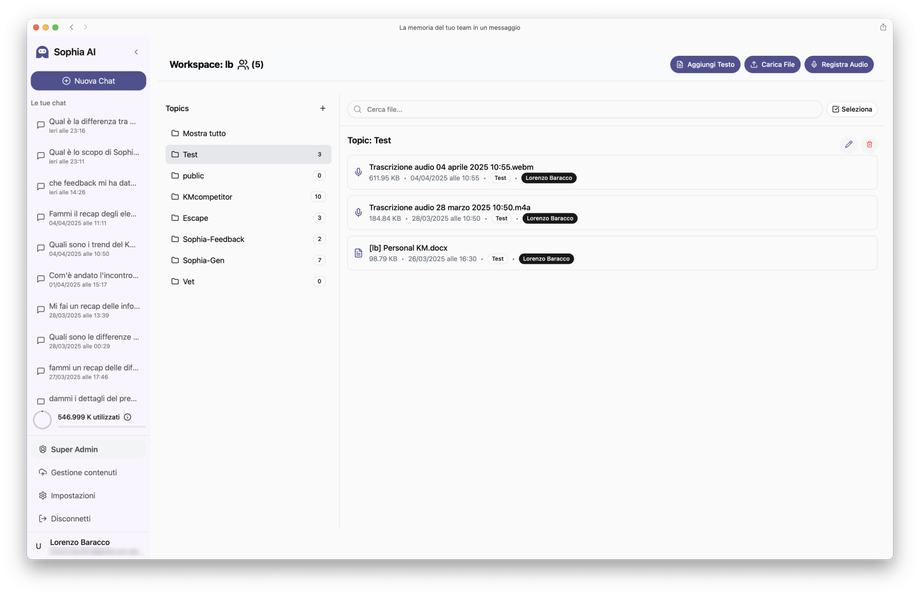The width and height of the screenshot is (920, 595).
Task: Go back with the title bar back arrow
Action: point(72,27)
